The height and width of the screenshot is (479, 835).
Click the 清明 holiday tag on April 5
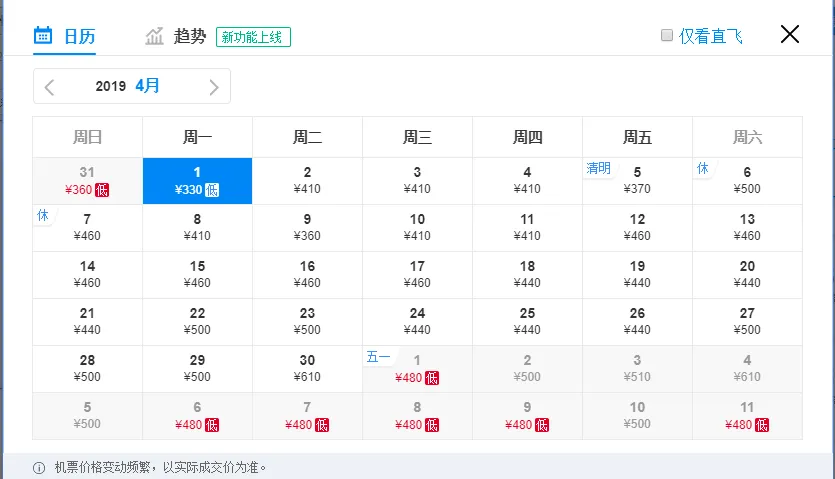(x=598, y=169)
